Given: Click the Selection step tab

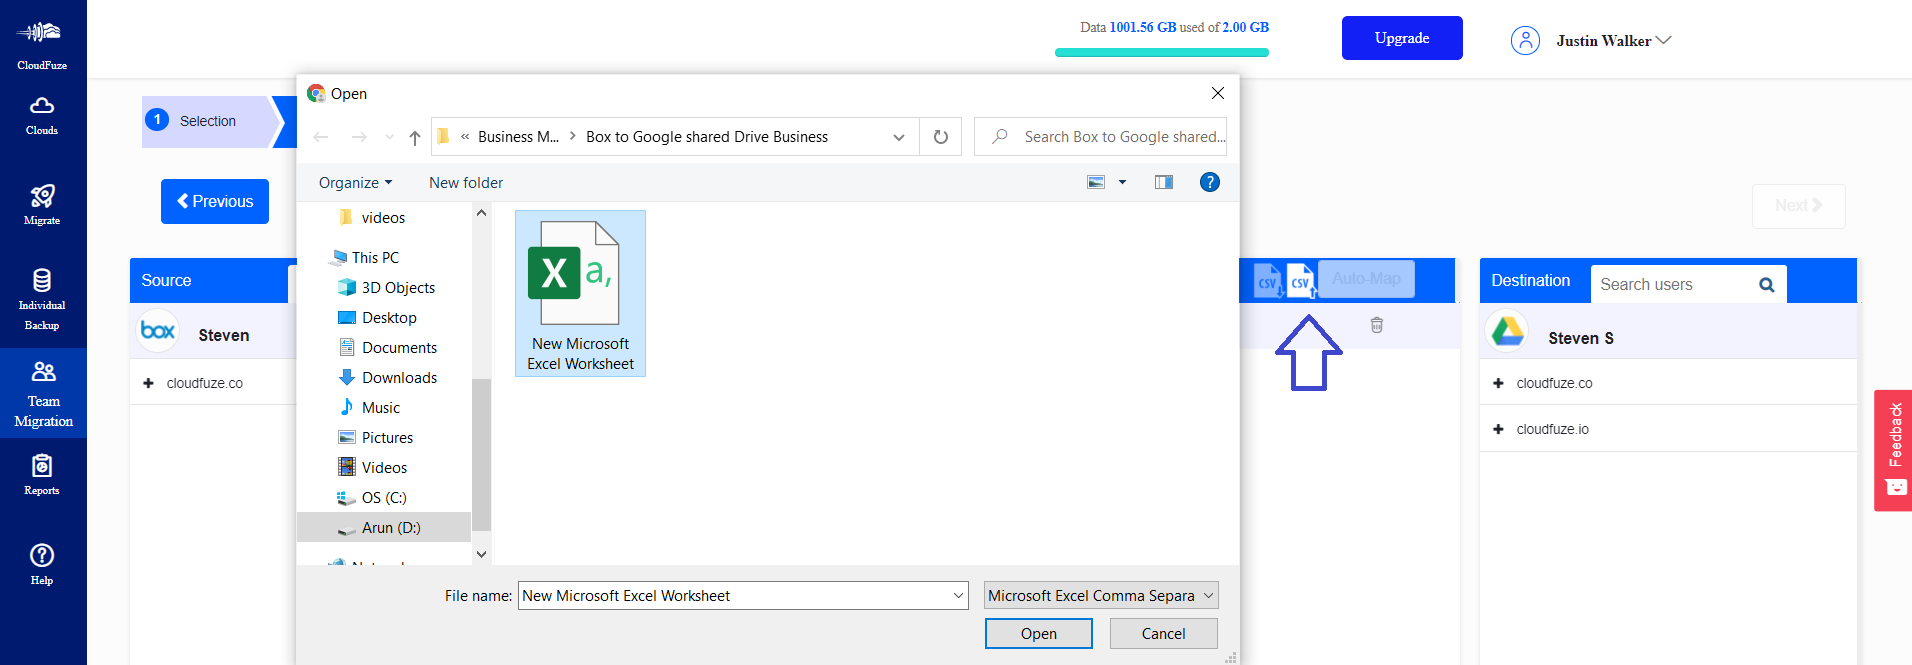Looking at the screenshot, I should click(208, 121).
